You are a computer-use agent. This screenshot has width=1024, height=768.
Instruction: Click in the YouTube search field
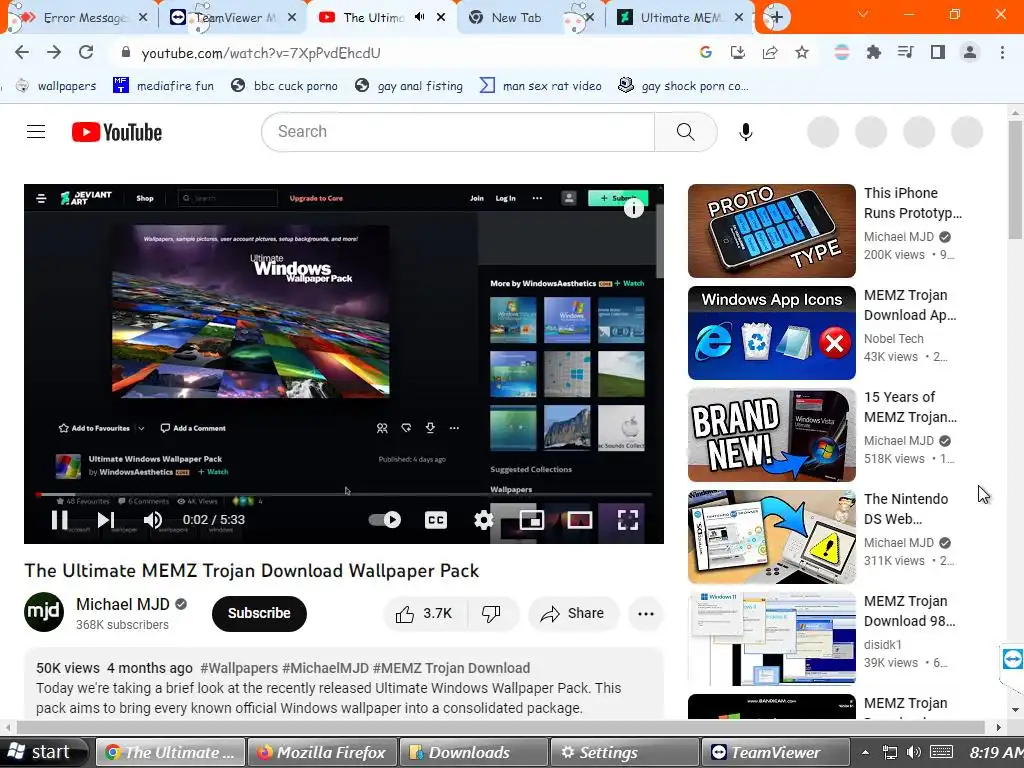point(458,132)
